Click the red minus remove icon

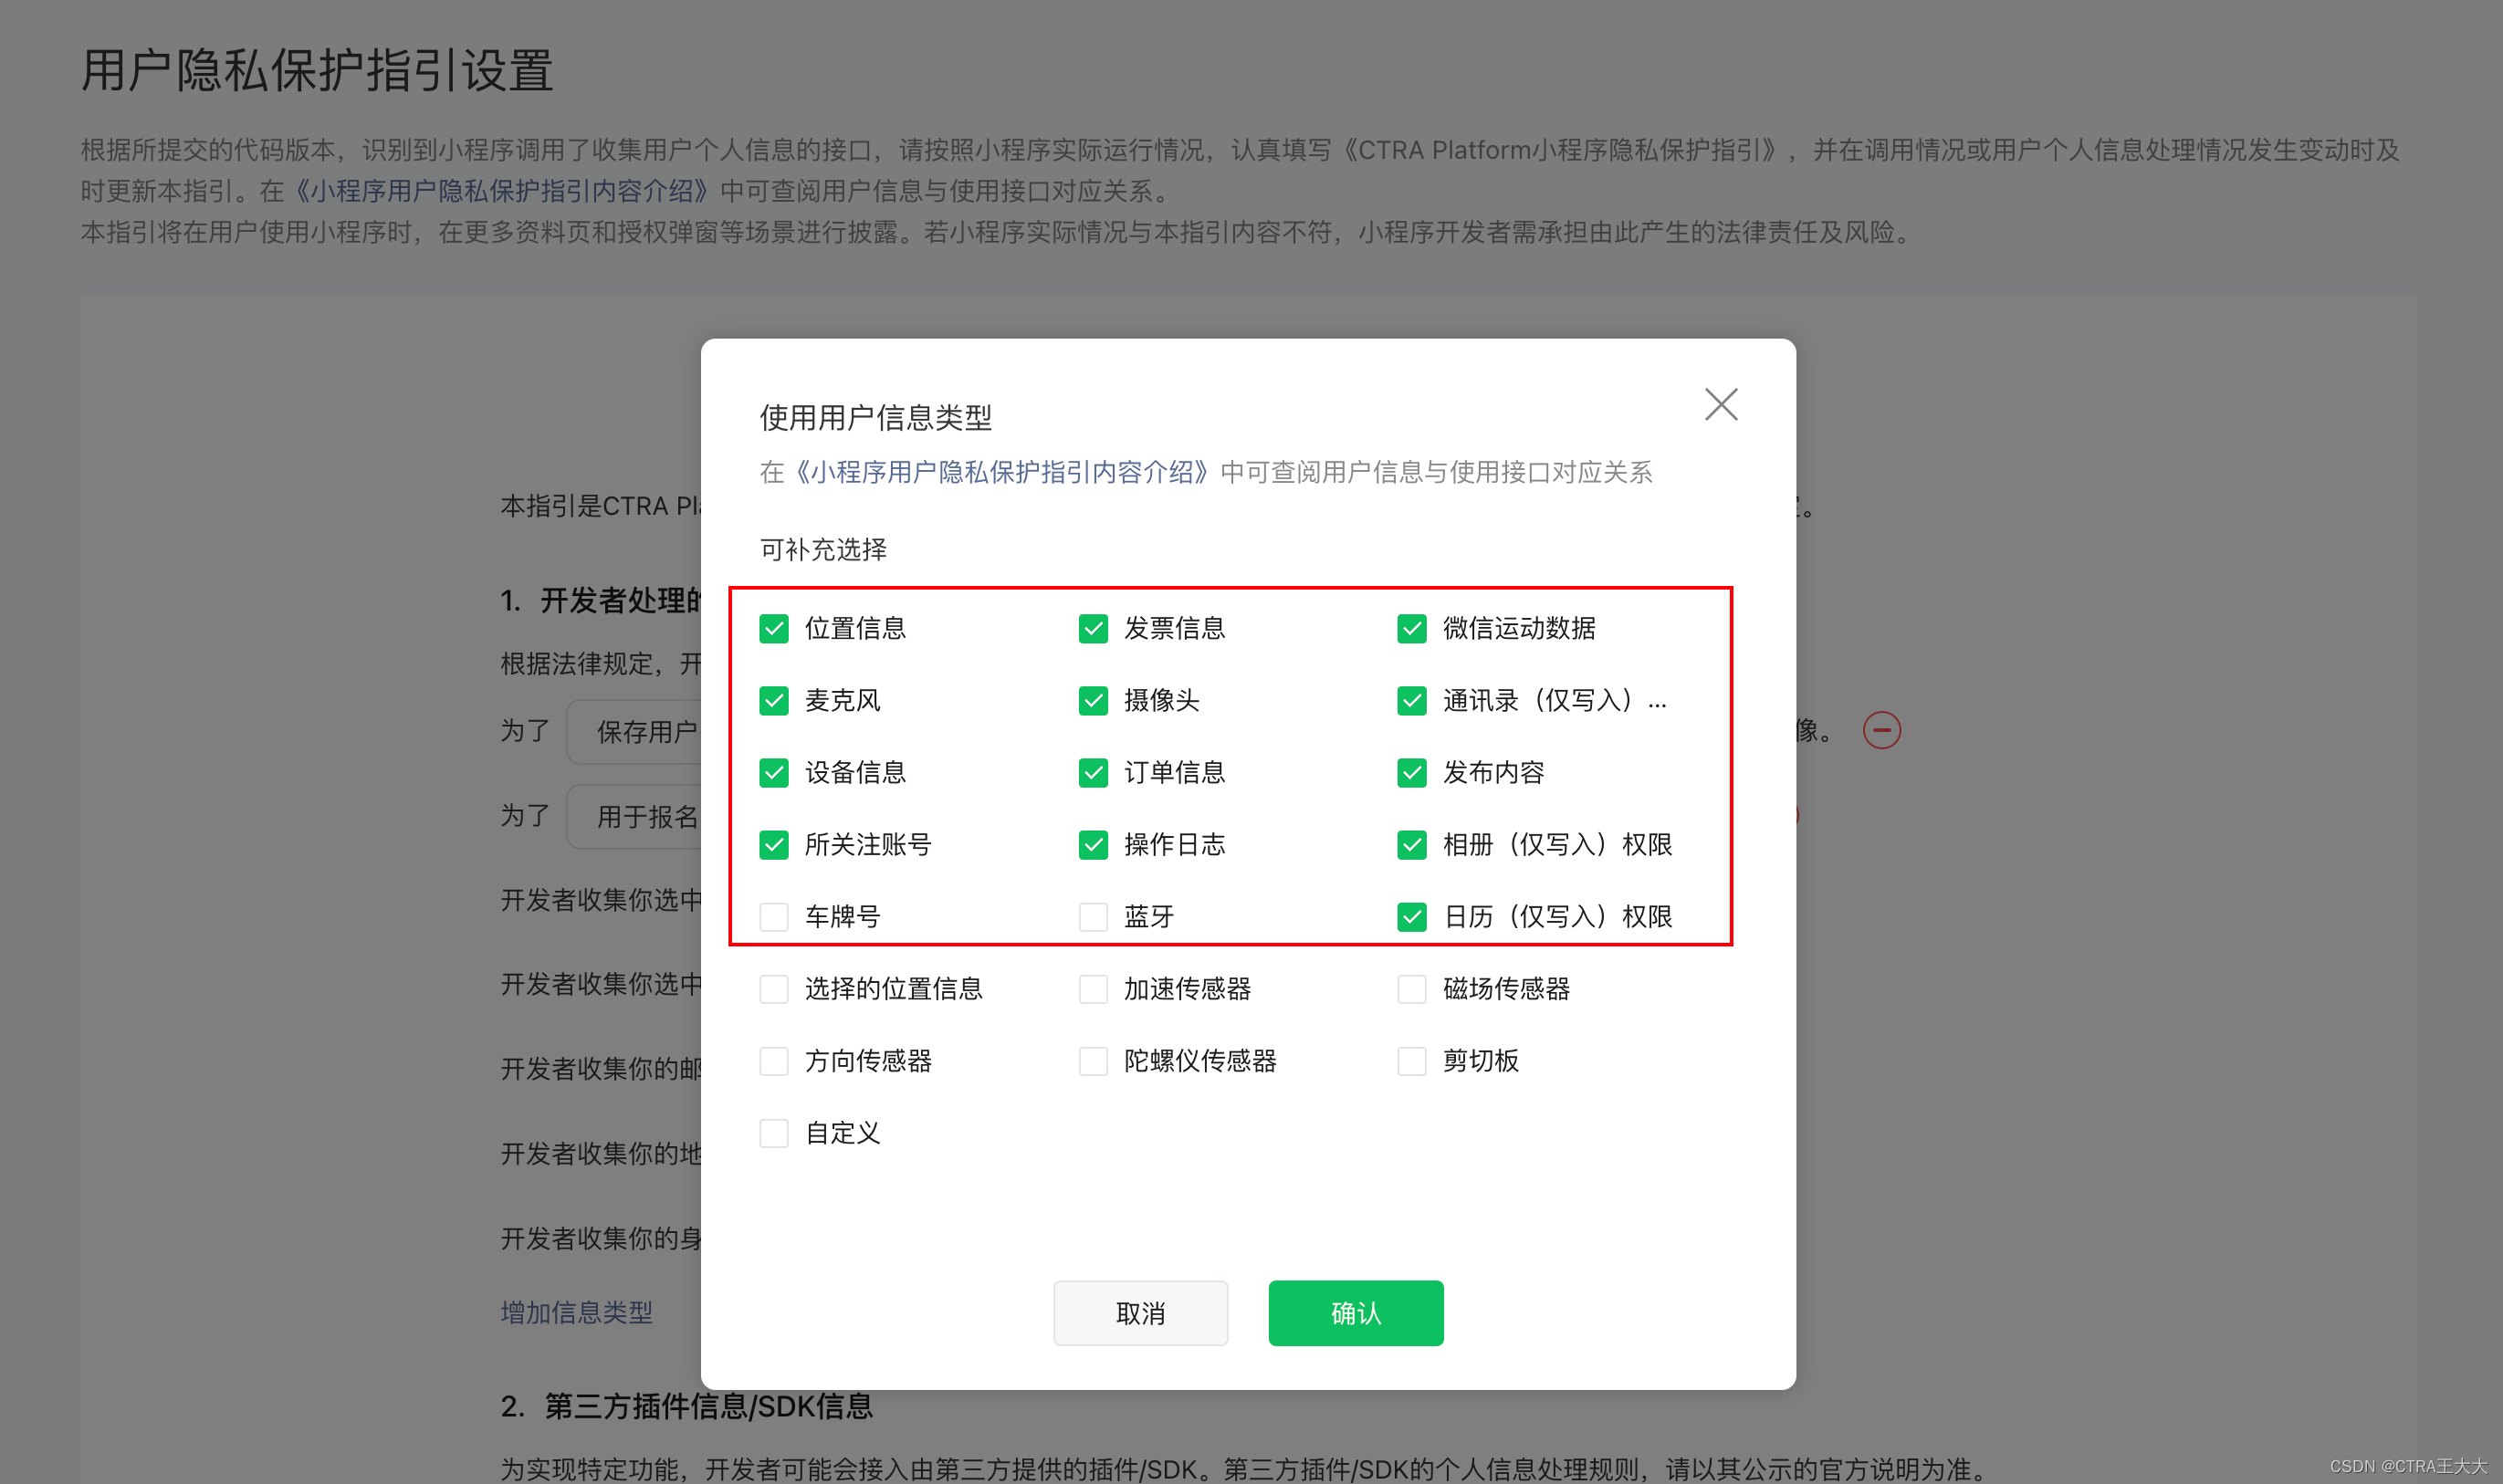1881,730
